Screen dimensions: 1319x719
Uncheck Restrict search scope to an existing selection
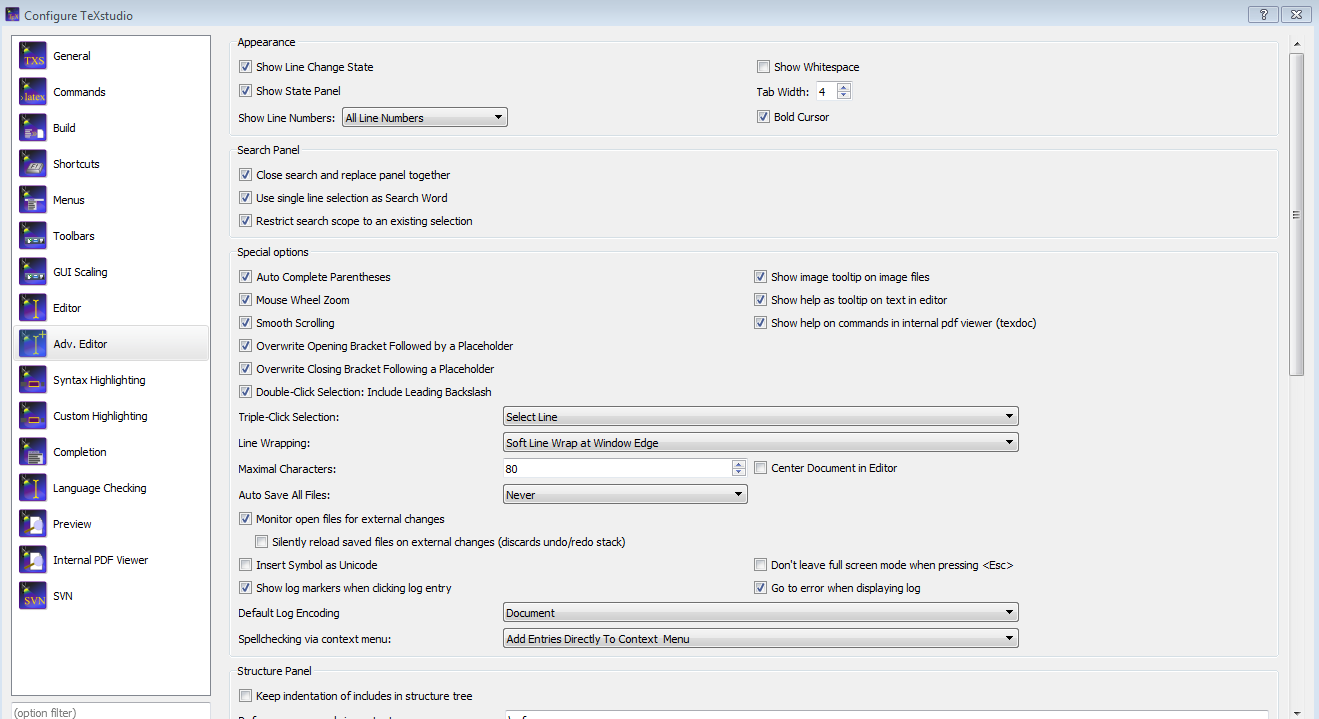point(246,221)
